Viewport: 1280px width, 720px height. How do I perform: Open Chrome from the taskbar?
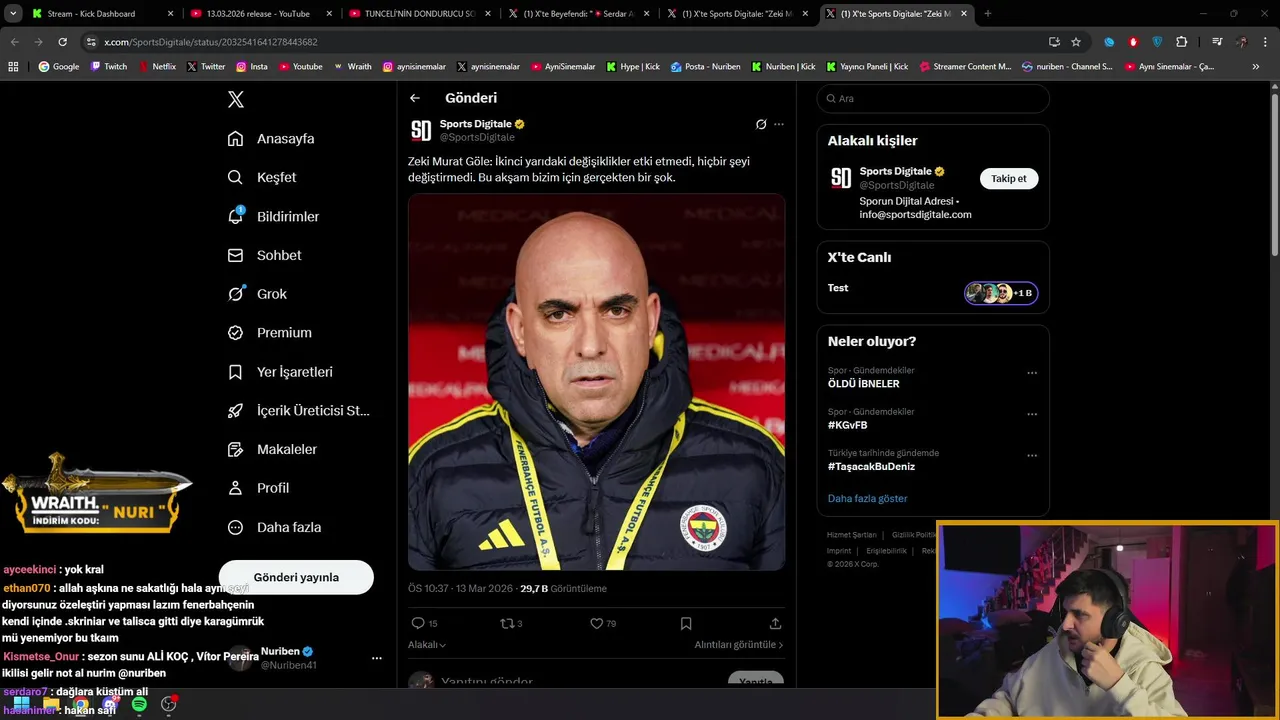pos(80,705)
